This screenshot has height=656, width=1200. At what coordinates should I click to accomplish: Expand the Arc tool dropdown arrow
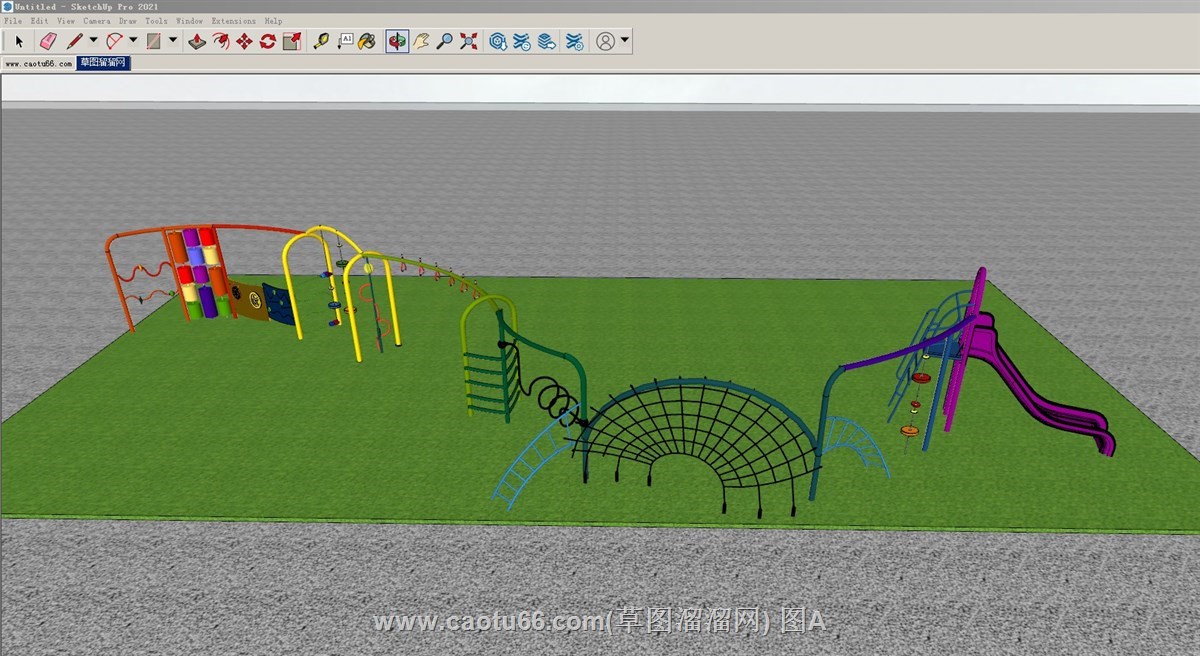tap(133, 41)
